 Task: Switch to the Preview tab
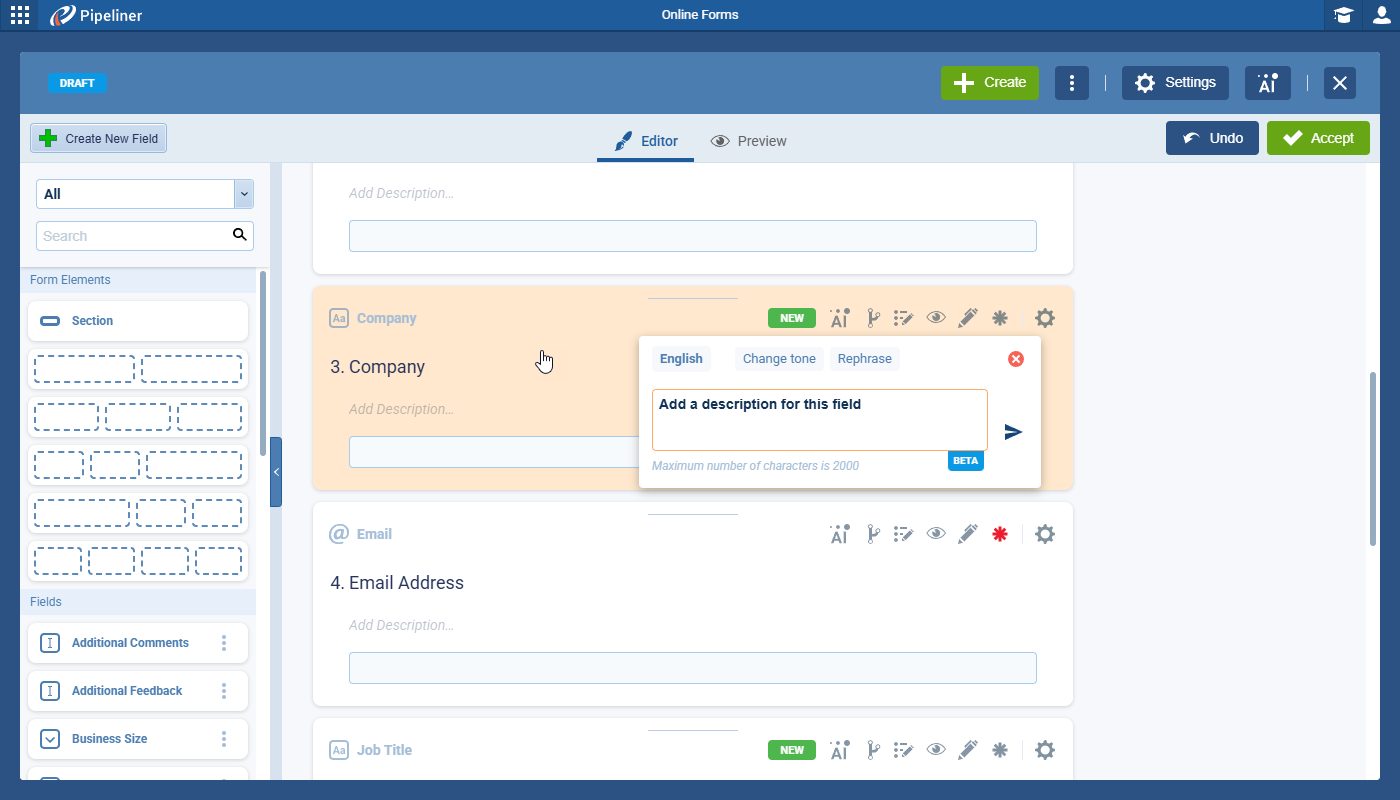(x=748, y=141)
